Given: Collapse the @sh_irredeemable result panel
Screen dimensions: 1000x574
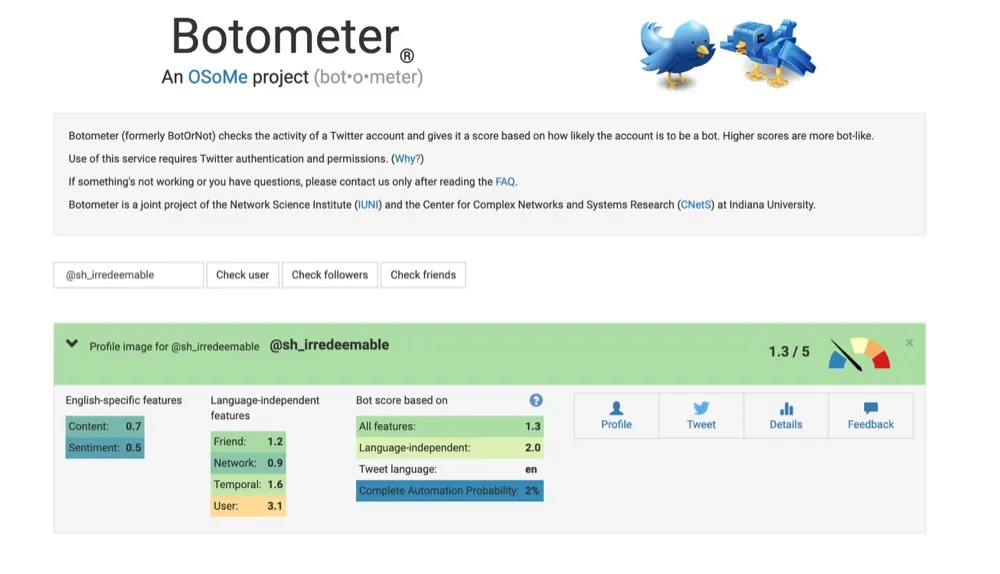Looking at the screenshot, I should [72, 344].
